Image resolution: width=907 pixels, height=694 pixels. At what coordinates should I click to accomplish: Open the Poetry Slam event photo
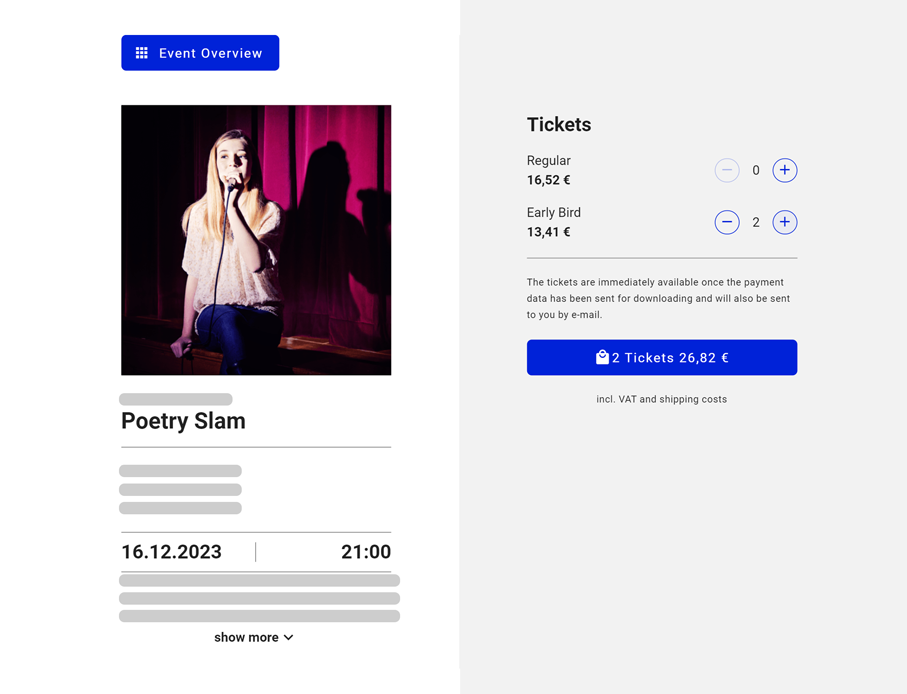click(x=256, y=240)
